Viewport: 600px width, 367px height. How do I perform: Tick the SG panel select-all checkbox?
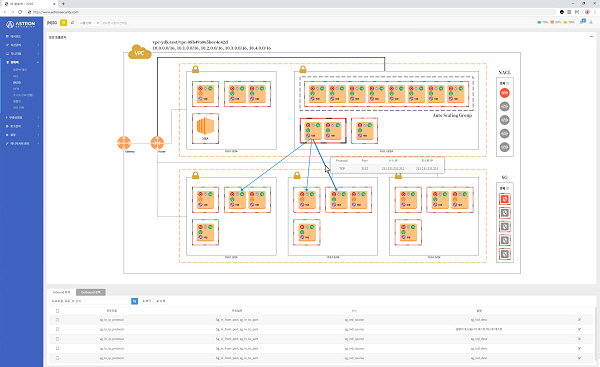pos(507,188)
